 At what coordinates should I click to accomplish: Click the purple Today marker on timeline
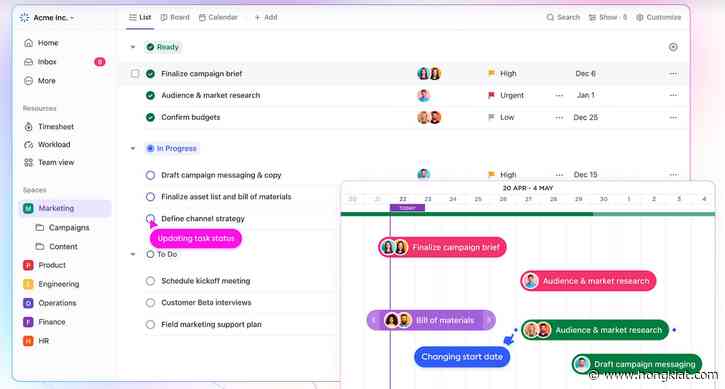(407, 208)
